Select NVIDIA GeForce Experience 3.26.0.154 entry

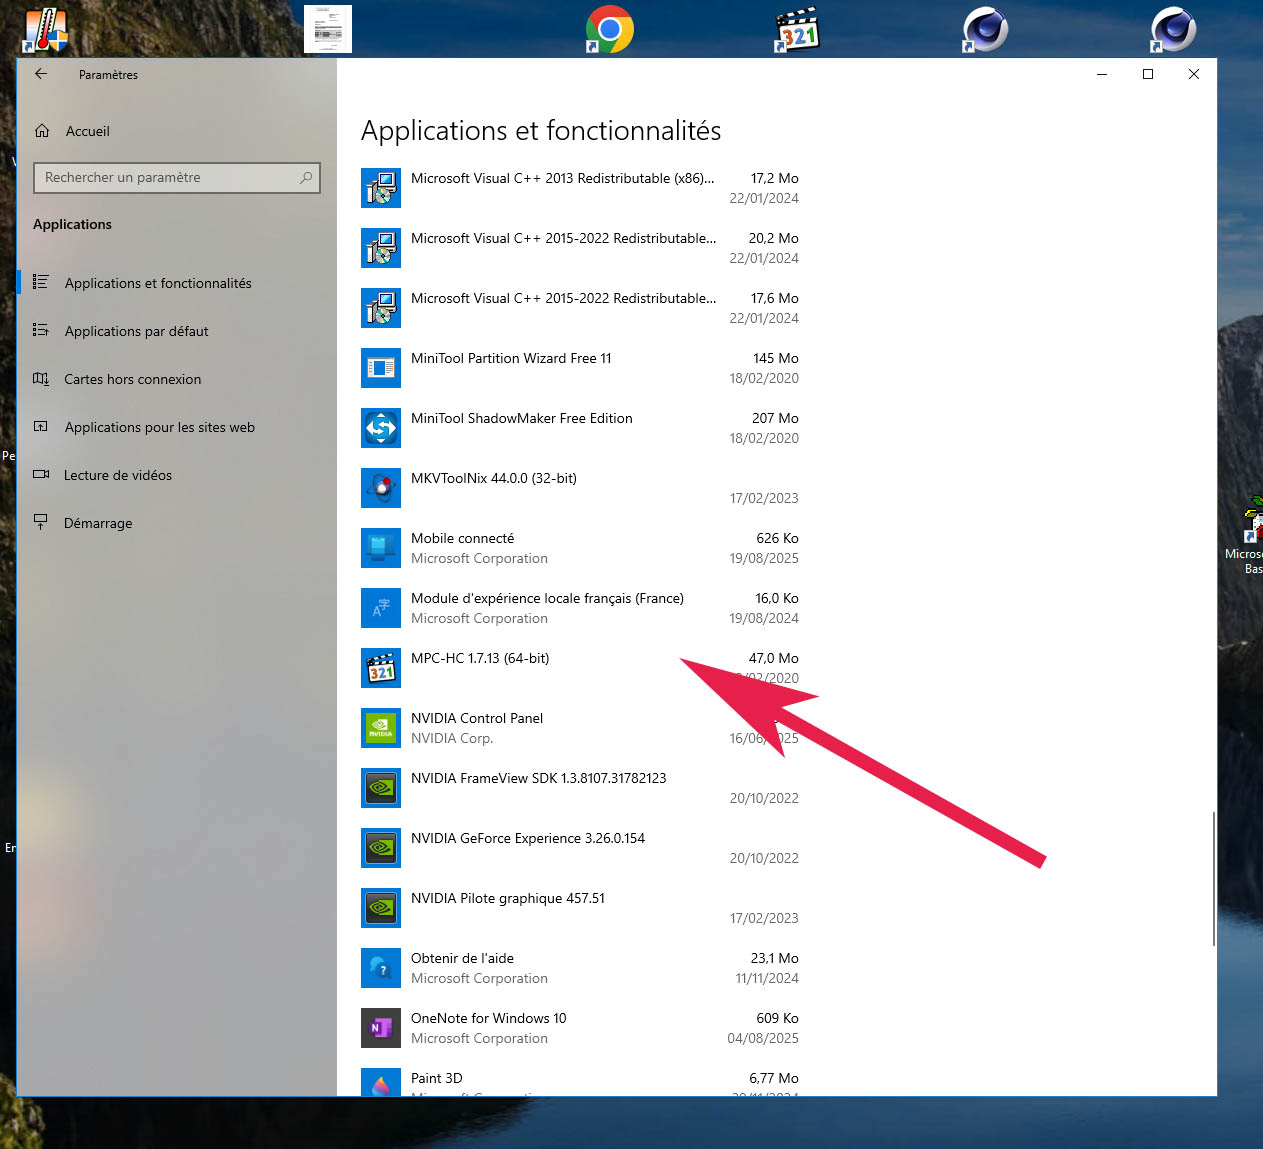click(580, 848)
